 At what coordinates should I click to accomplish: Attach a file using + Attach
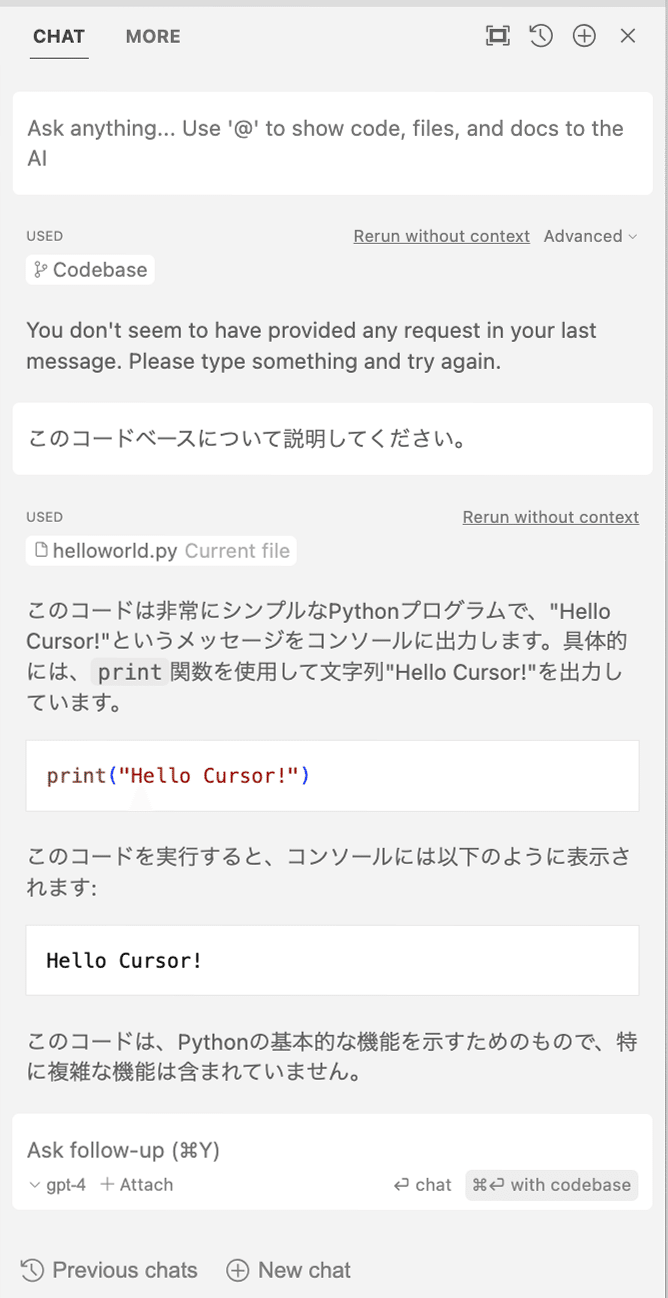[136, 1184]
